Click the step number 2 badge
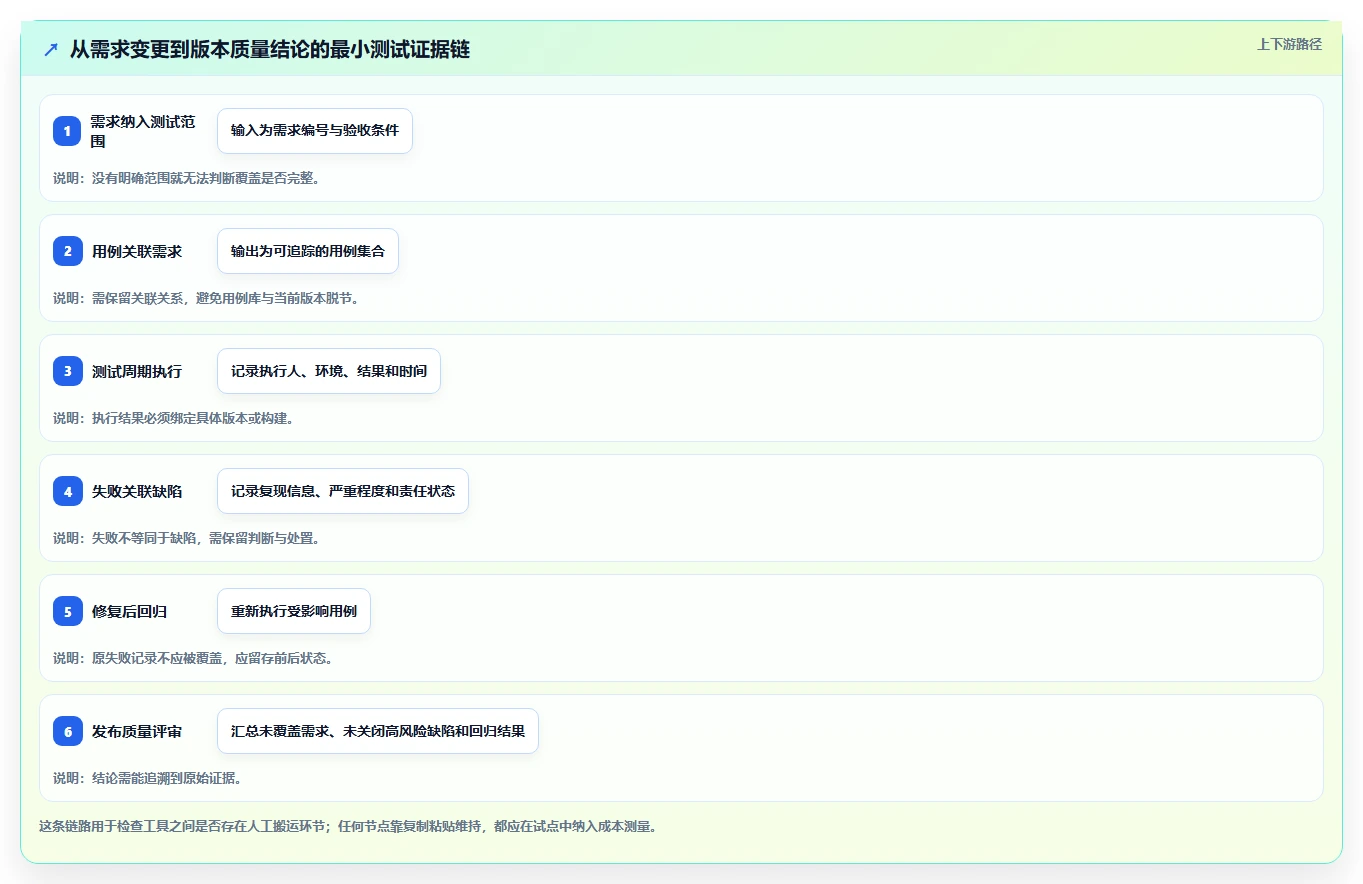 point(68,251)
